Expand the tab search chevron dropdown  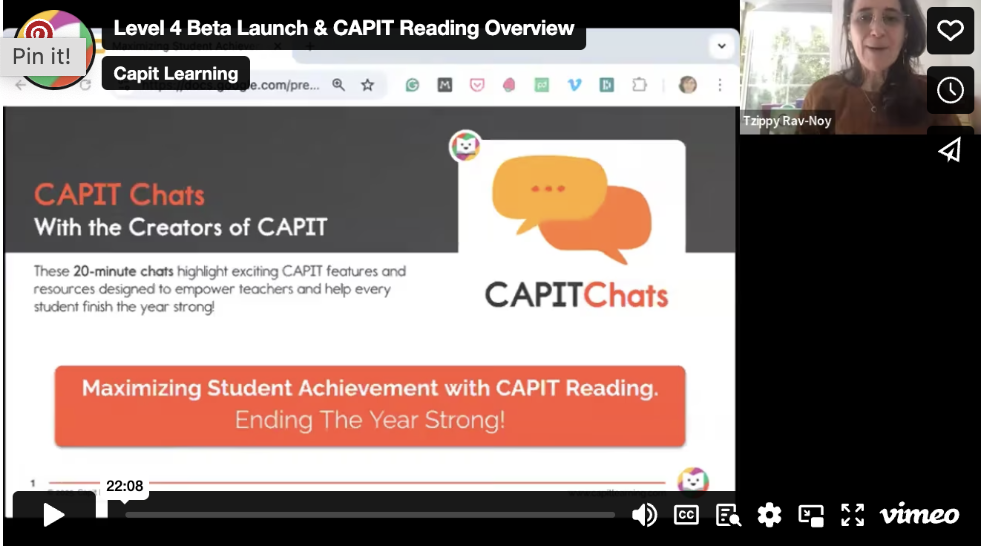721,46
